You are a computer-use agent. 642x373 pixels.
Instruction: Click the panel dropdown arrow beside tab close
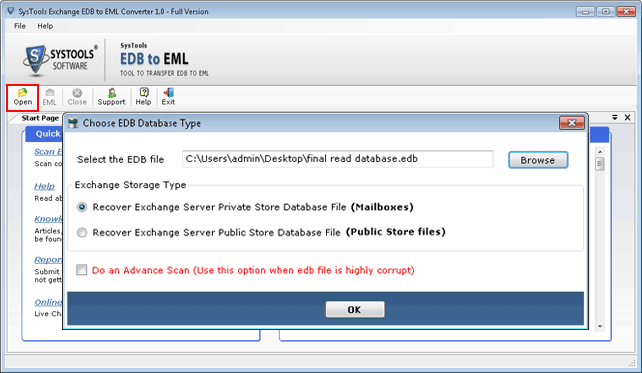tap(615, 118)
